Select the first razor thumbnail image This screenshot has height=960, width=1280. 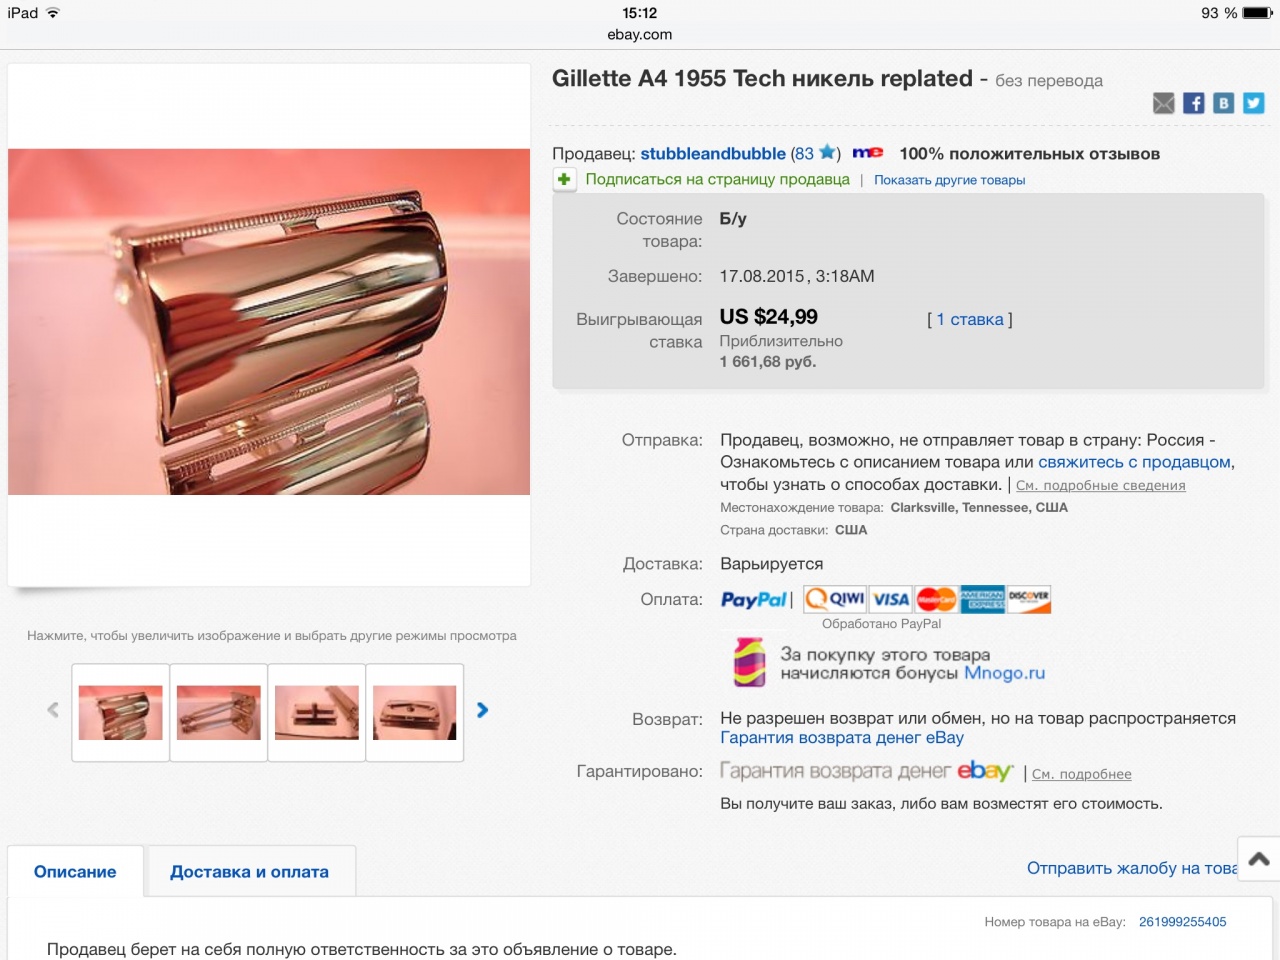click(x=120, y=713)
